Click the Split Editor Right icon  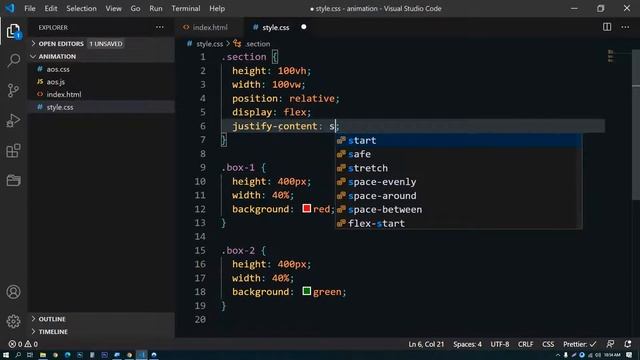coord(607,27)
